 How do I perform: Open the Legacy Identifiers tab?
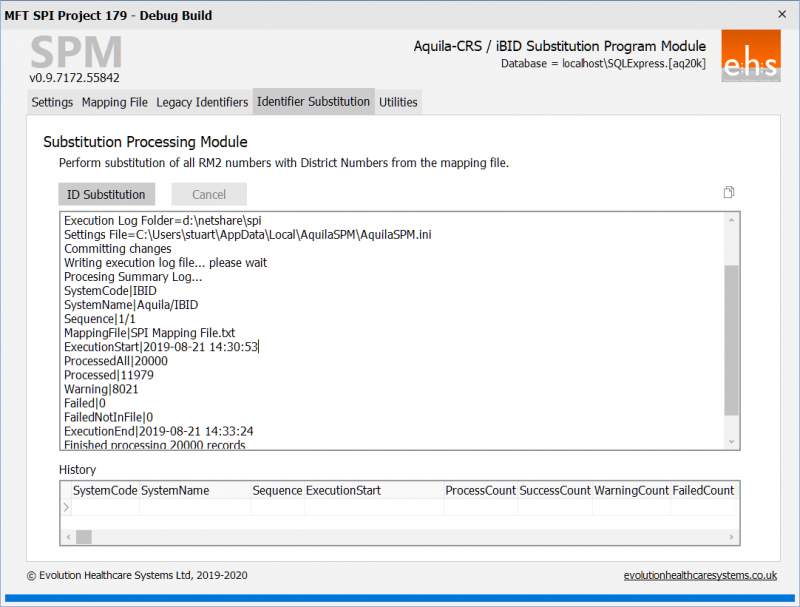click(x=202, y=102)
